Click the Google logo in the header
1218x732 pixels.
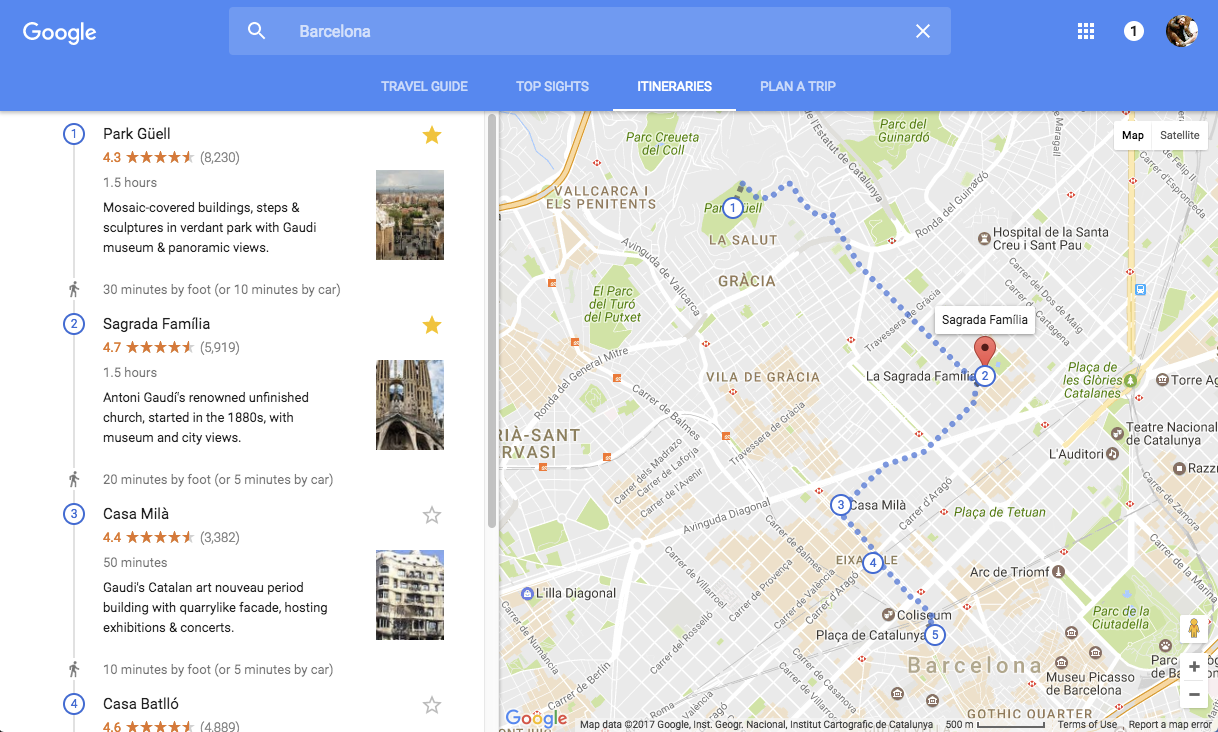point(60,32)
